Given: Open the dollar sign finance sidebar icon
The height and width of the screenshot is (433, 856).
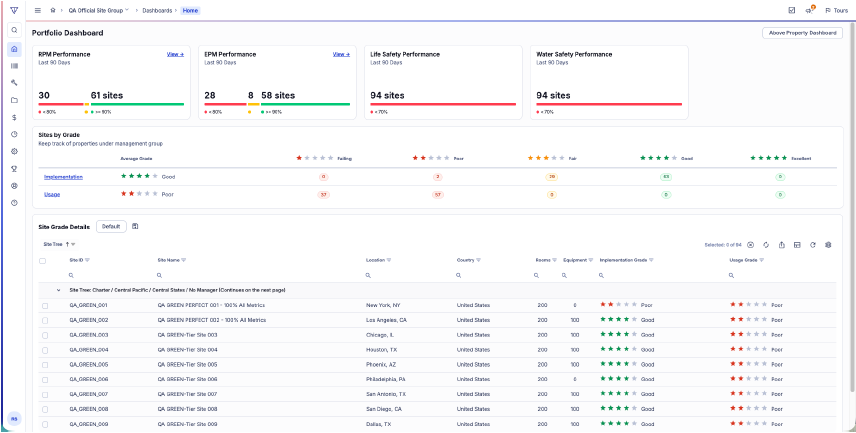Looking at the screenshot, I should pyautogui.click(x=14, y=117).
